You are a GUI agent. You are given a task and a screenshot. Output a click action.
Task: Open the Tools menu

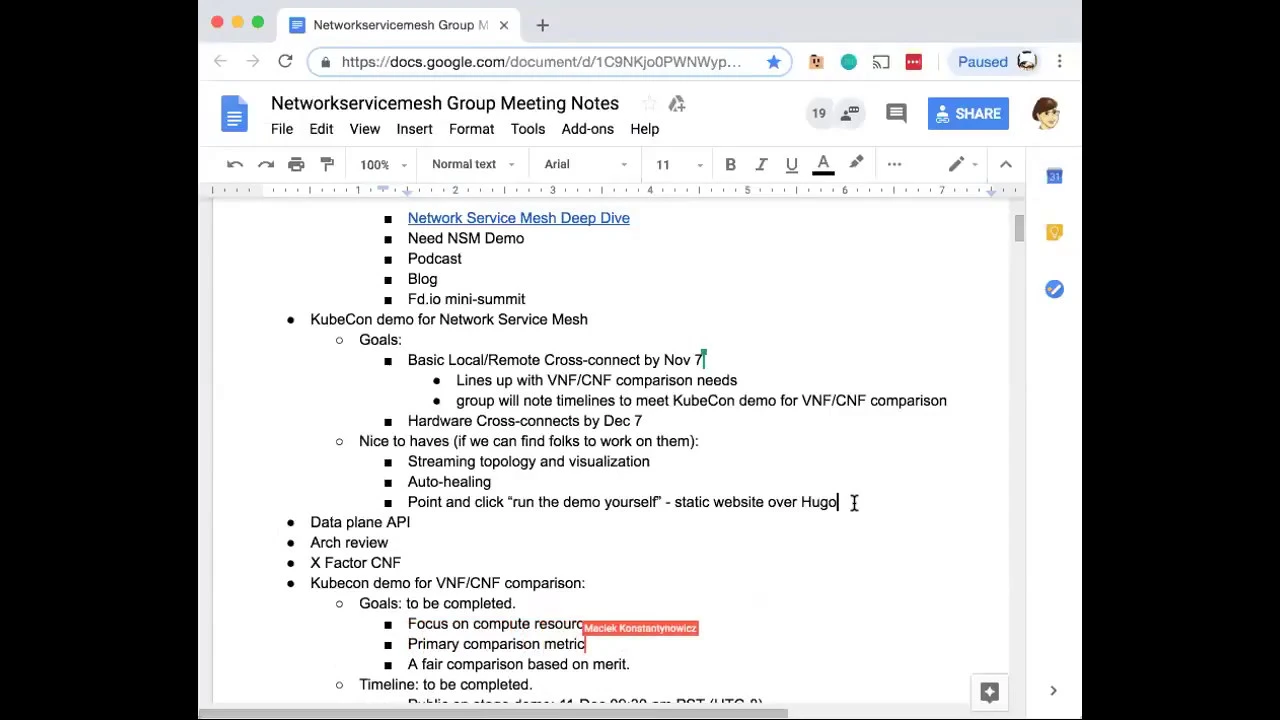(528, 129)
